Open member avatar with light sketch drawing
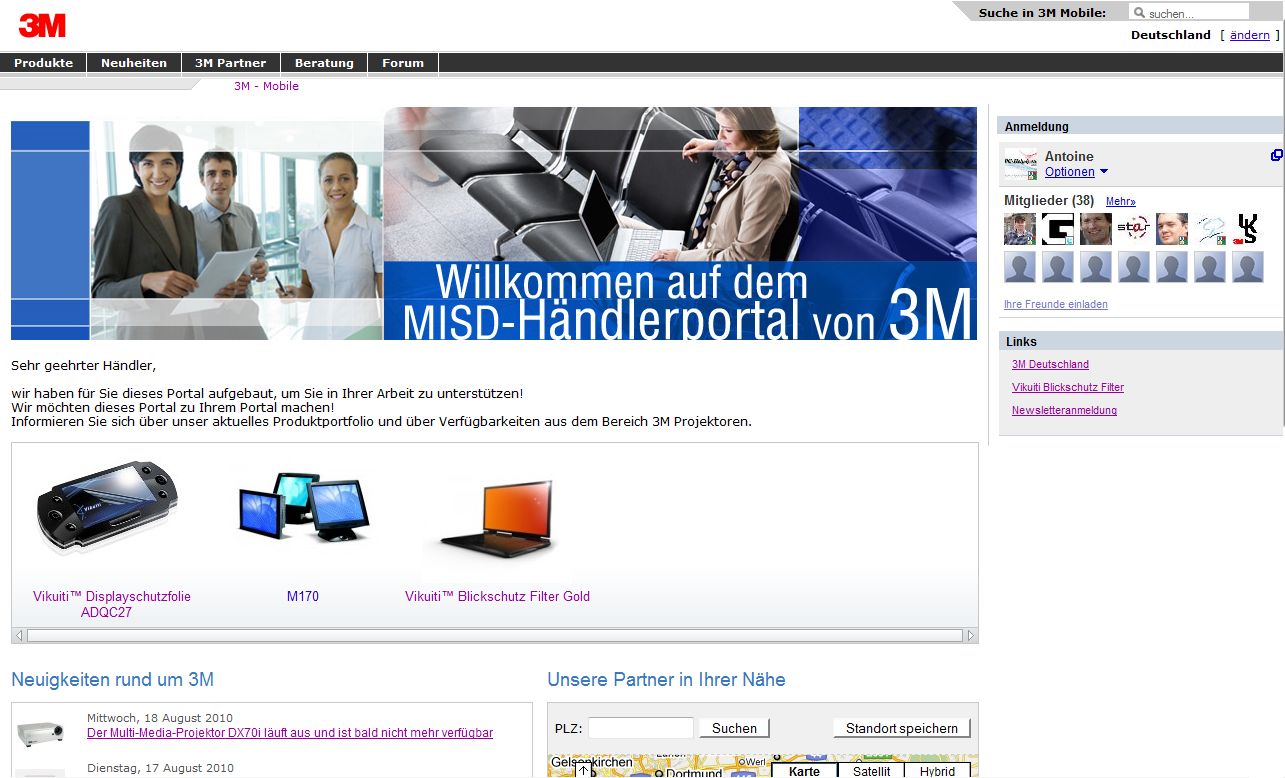This screenshot has width=1285, height=778. tap(1210, 229)
